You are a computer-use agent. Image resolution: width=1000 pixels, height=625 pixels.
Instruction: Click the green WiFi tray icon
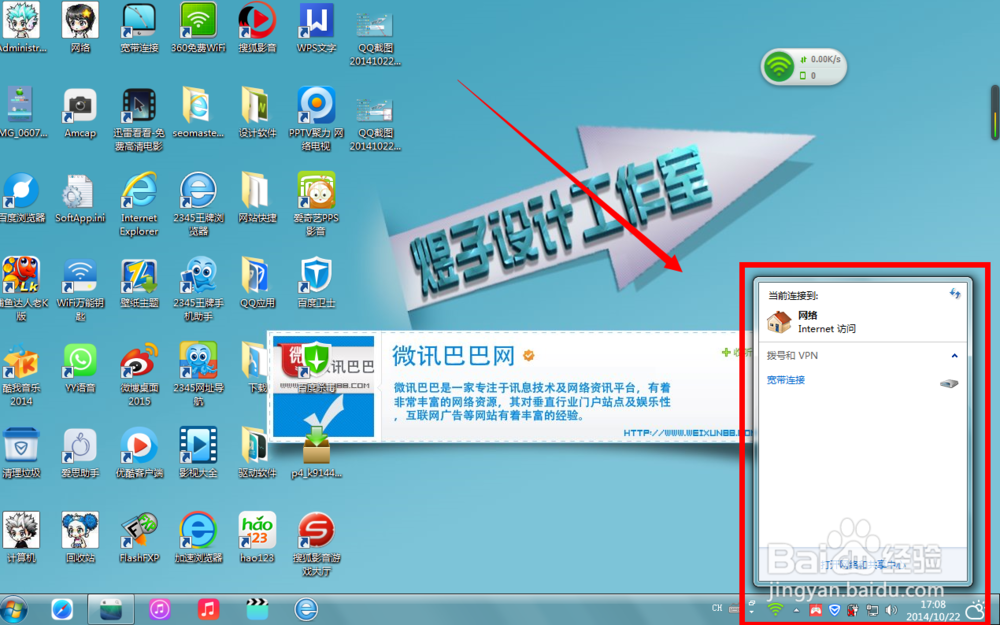tap(775, 610)
